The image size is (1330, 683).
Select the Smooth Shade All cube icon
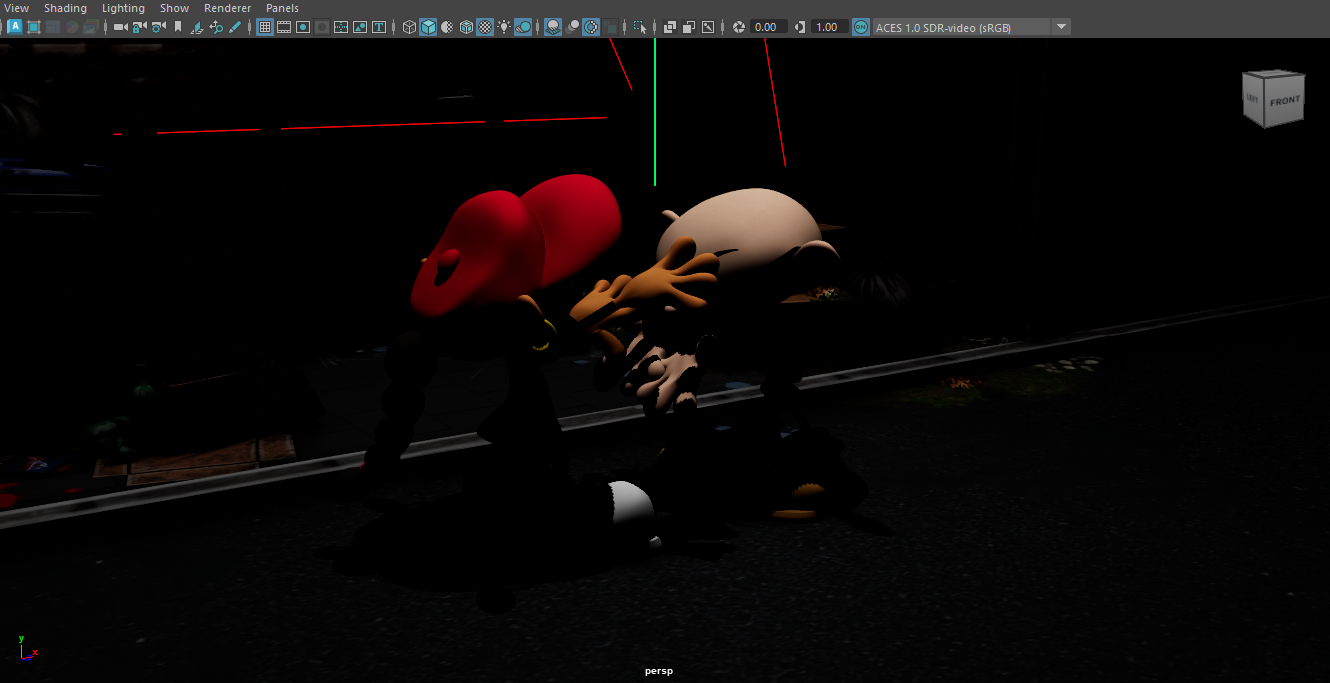coord(428,27)
